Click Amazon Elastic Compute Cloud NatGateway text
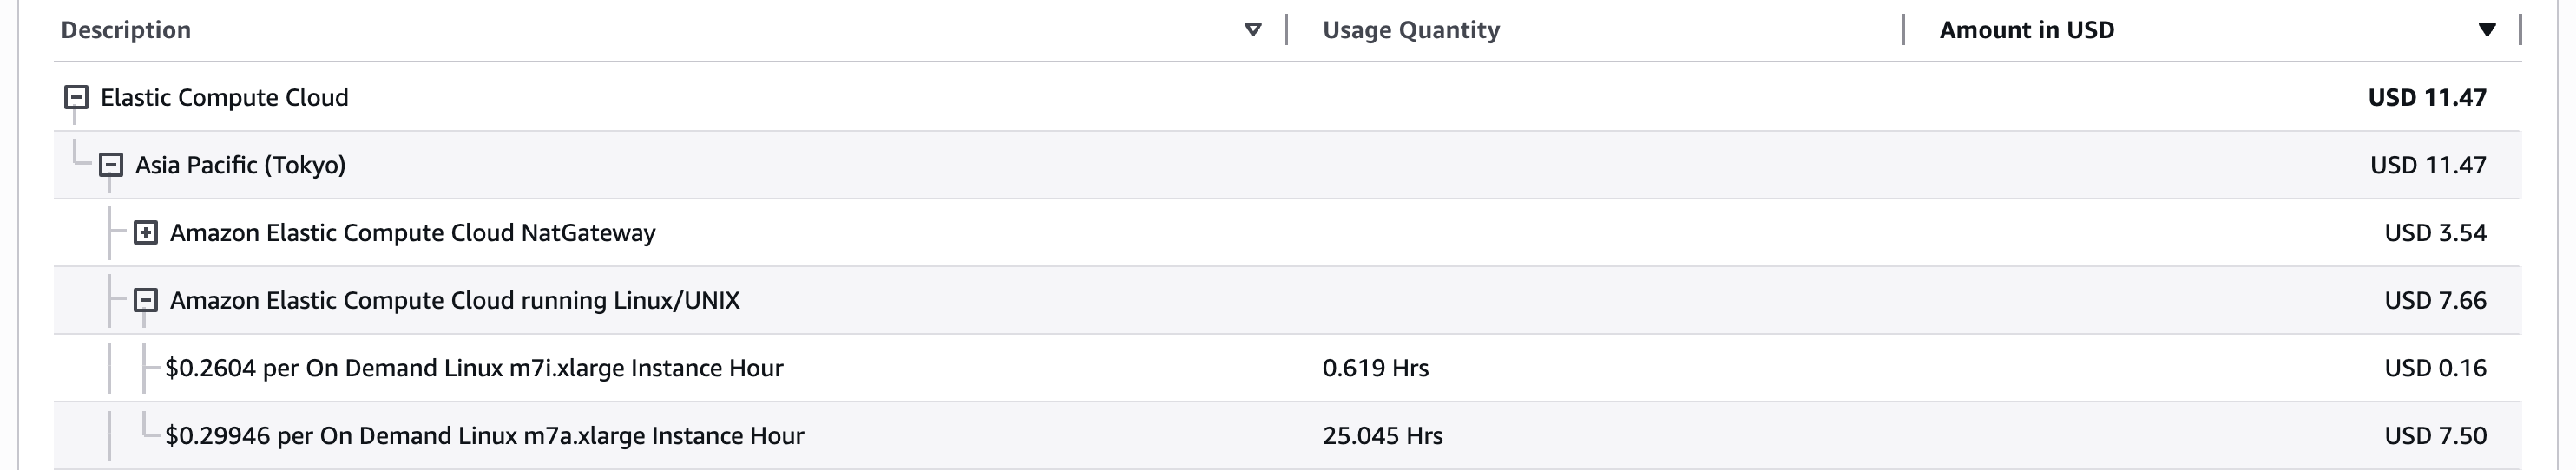This screenshot has width=2576, height=470. (x=412, y=233)
